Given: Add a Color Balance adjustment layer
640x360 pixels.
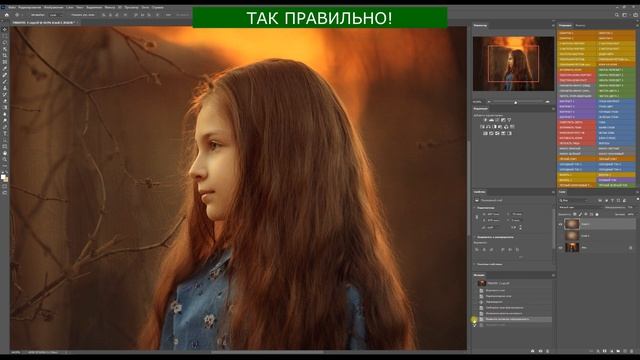Looking at the screenshot, I should tap(489, 127).
